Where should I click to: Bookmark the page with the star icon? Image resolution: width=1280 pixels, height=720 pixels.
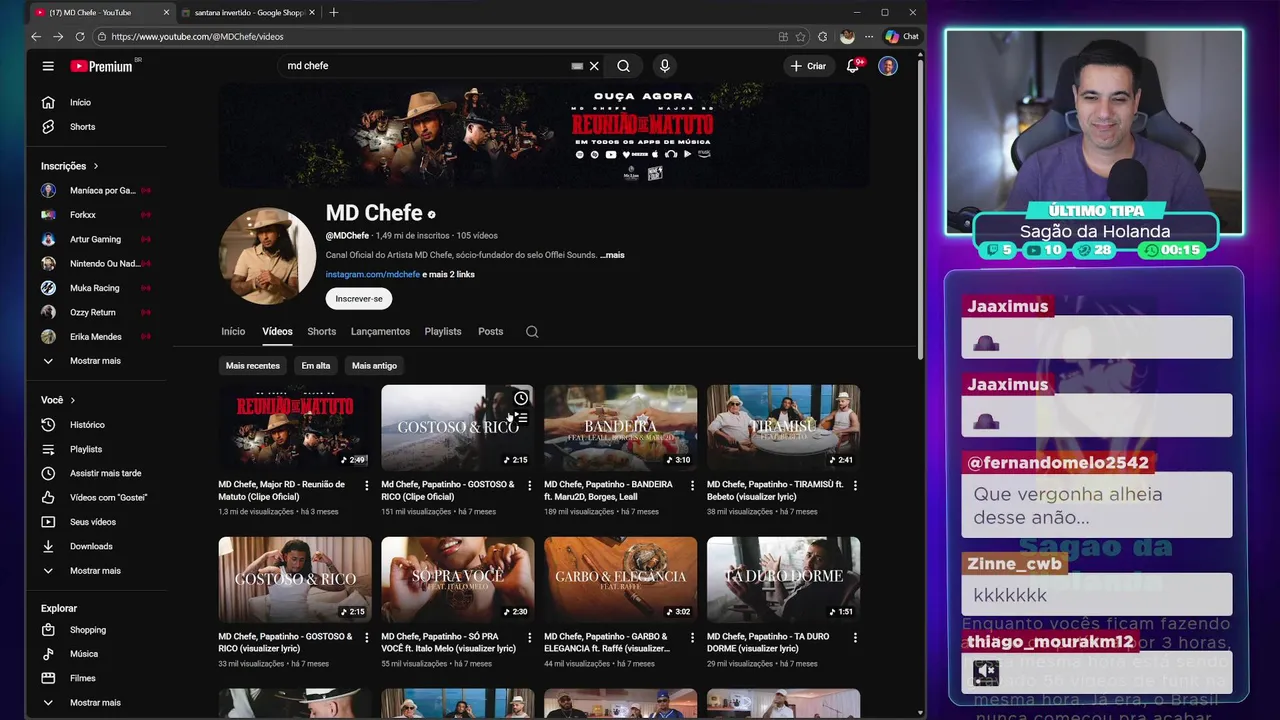801,37
